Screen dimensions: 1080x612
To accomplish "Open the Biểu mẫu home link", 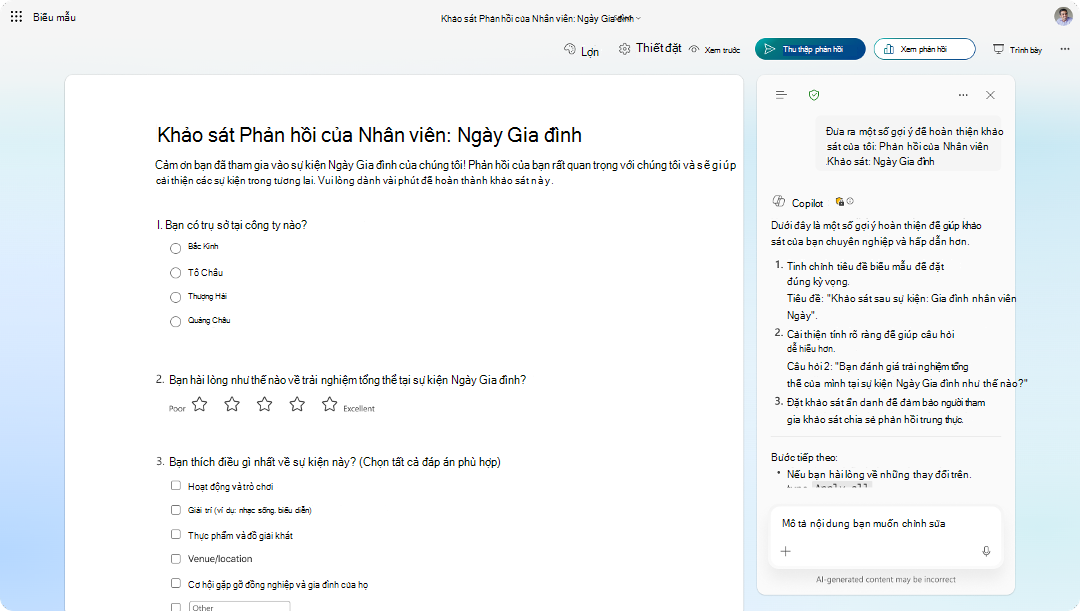I will 54,17.
